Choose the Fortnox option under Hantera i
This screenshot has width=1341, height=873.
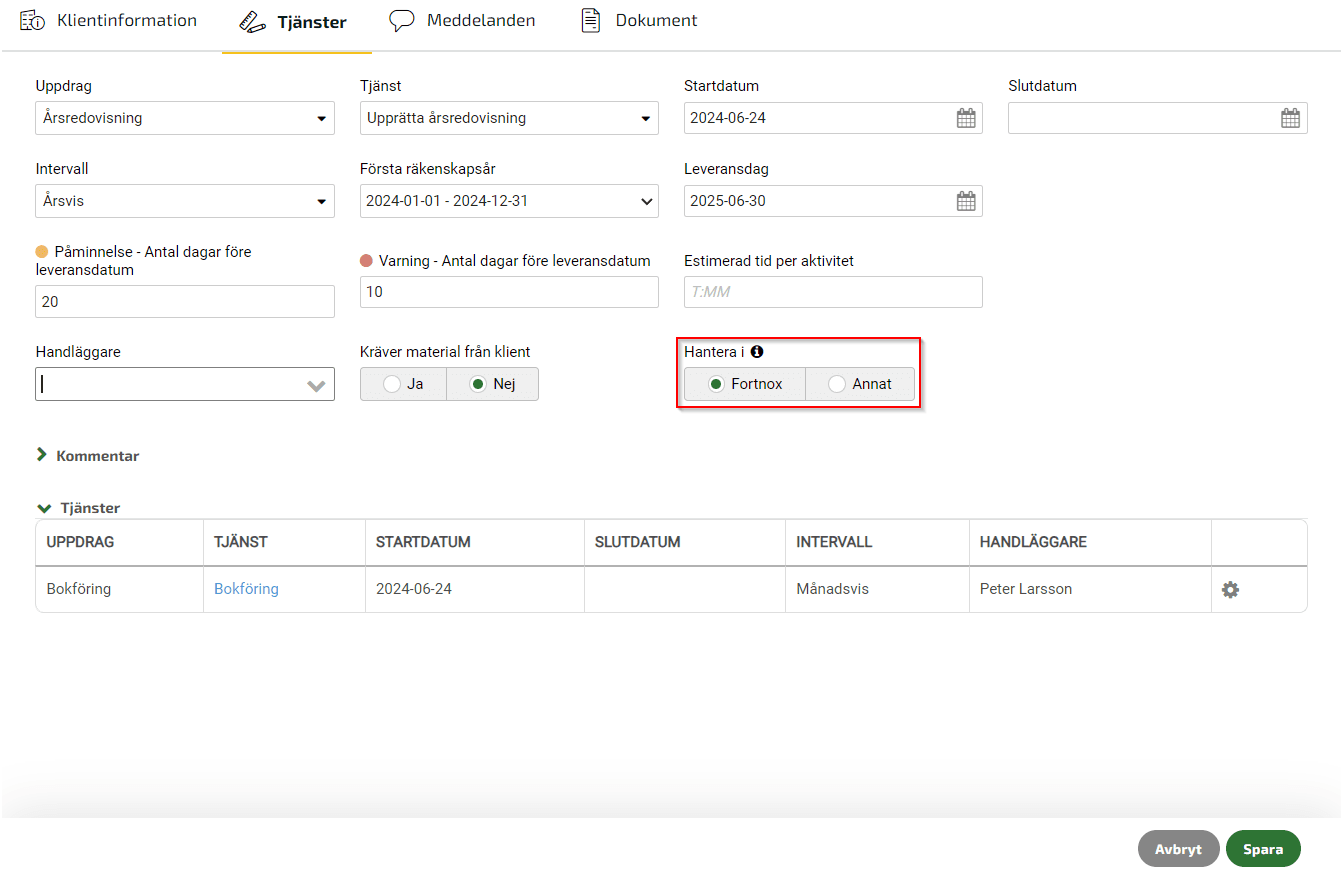click(x=745, y=384)
